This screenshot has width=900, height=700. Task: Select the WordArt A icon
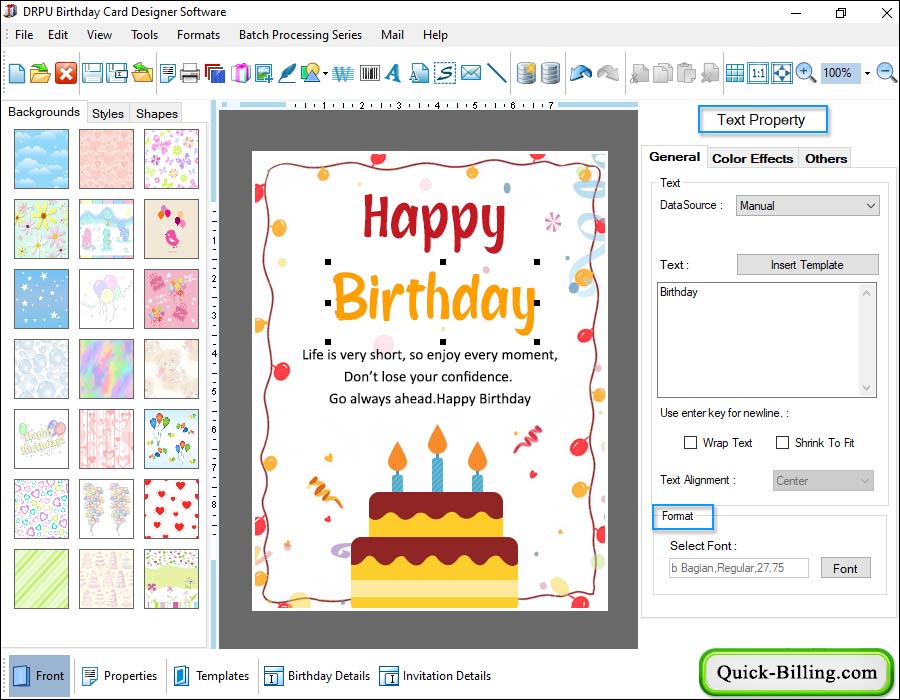point(393,73)
